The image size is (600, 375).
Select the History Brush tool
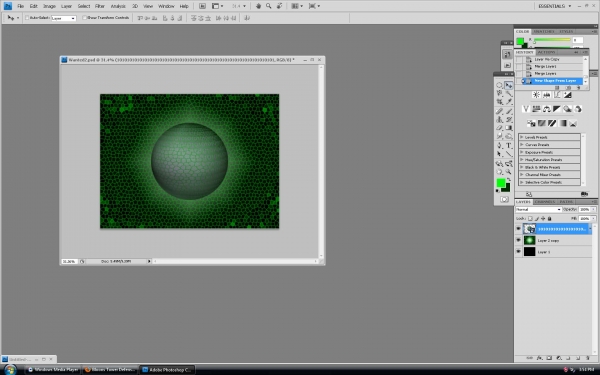pos(509,119)
